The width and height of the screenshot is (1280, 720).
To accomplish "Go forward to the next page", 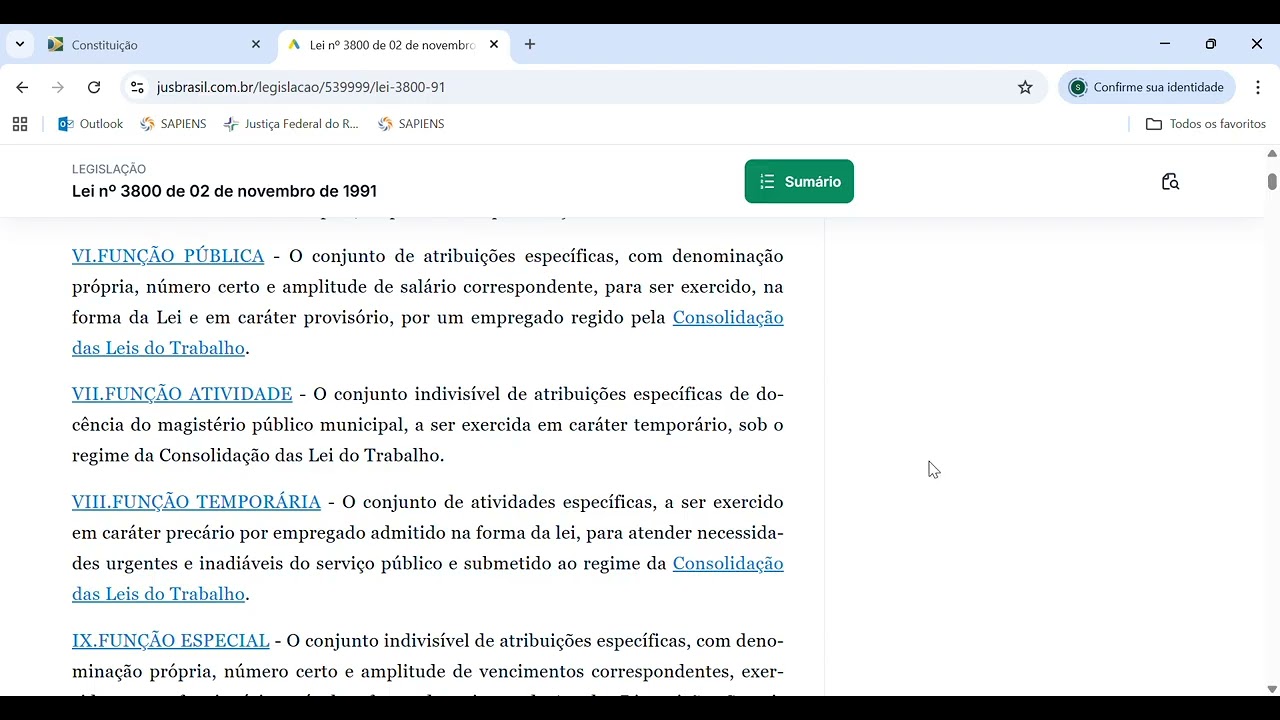I will click(x=58, y=87).
